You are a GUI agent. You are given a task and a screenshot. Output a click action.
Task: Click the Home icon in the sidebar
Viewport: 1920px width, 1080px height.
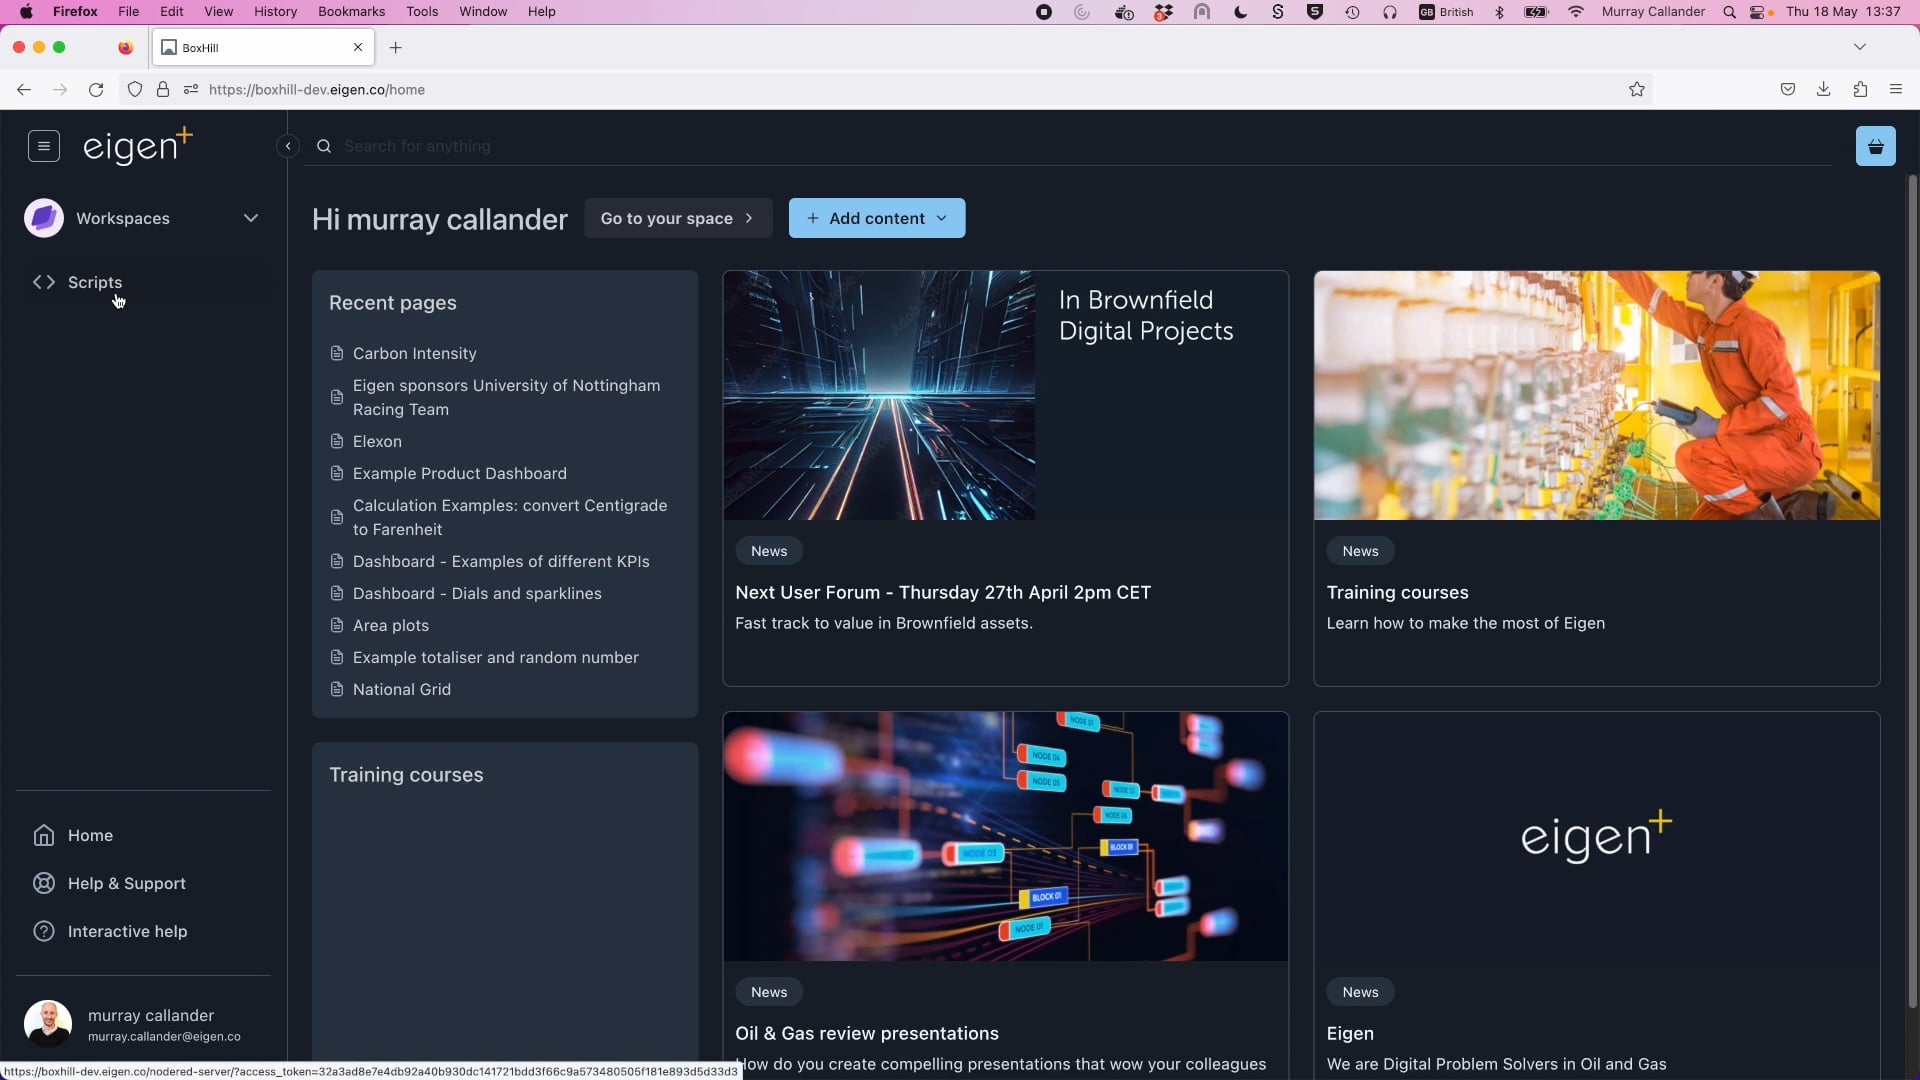click(x=44, y=835)
